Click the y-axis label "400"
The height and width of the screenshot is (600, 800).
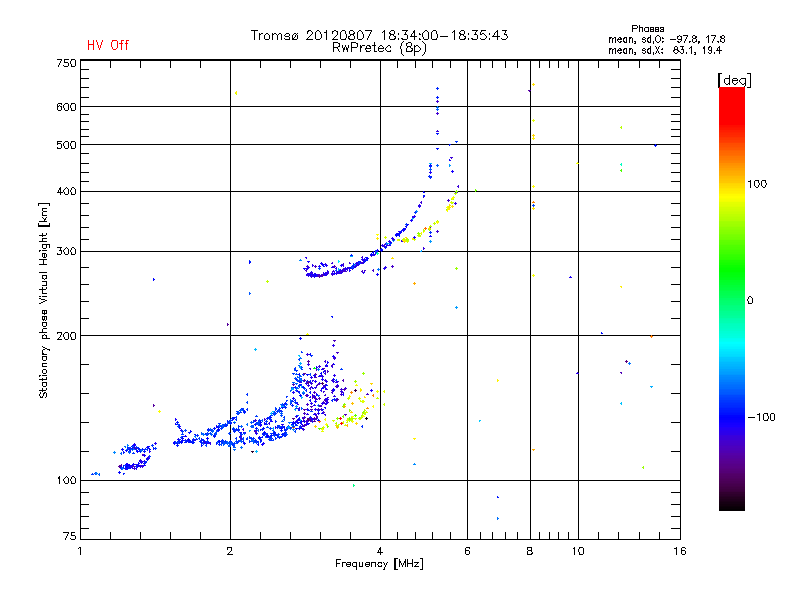tap(66, 191)
